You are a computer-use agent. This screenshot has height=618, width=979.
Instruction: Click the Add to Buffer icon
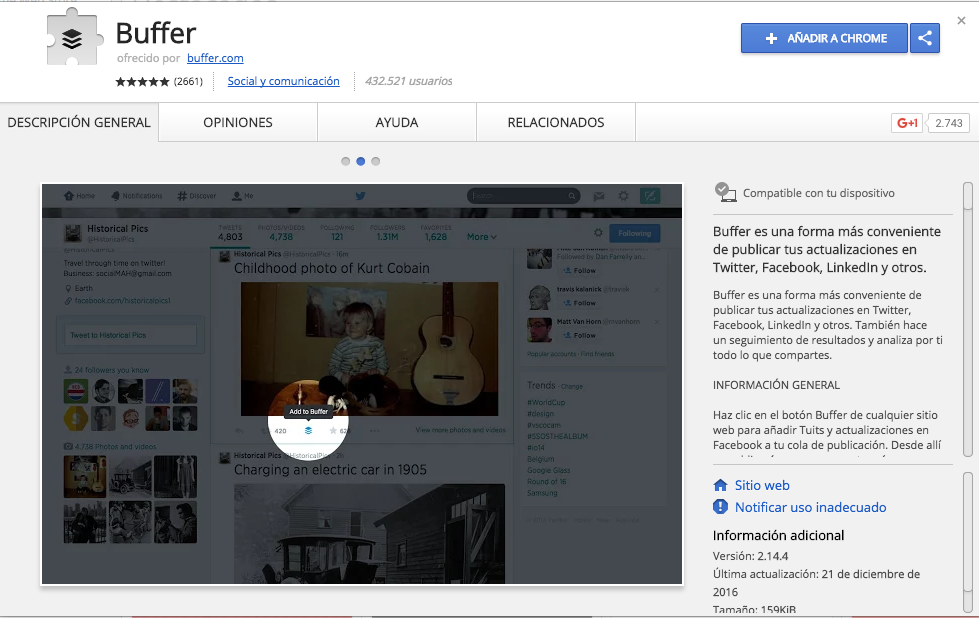(x=308, y=431)
